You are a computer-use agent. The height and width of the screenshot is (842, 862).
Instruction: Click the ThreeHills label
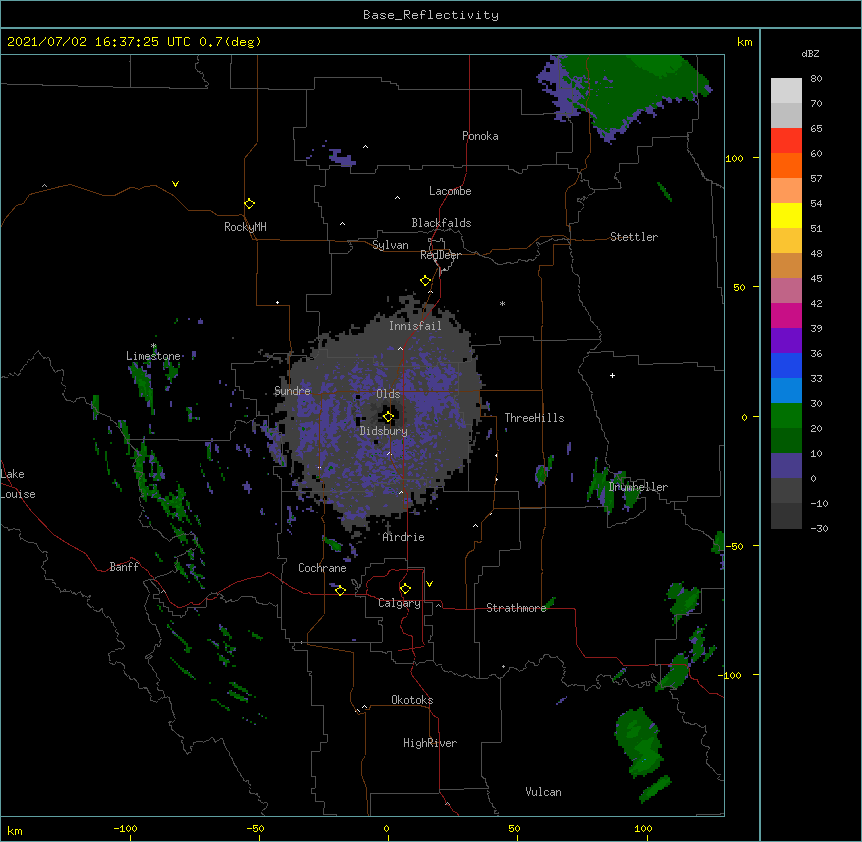coord(534,418)
